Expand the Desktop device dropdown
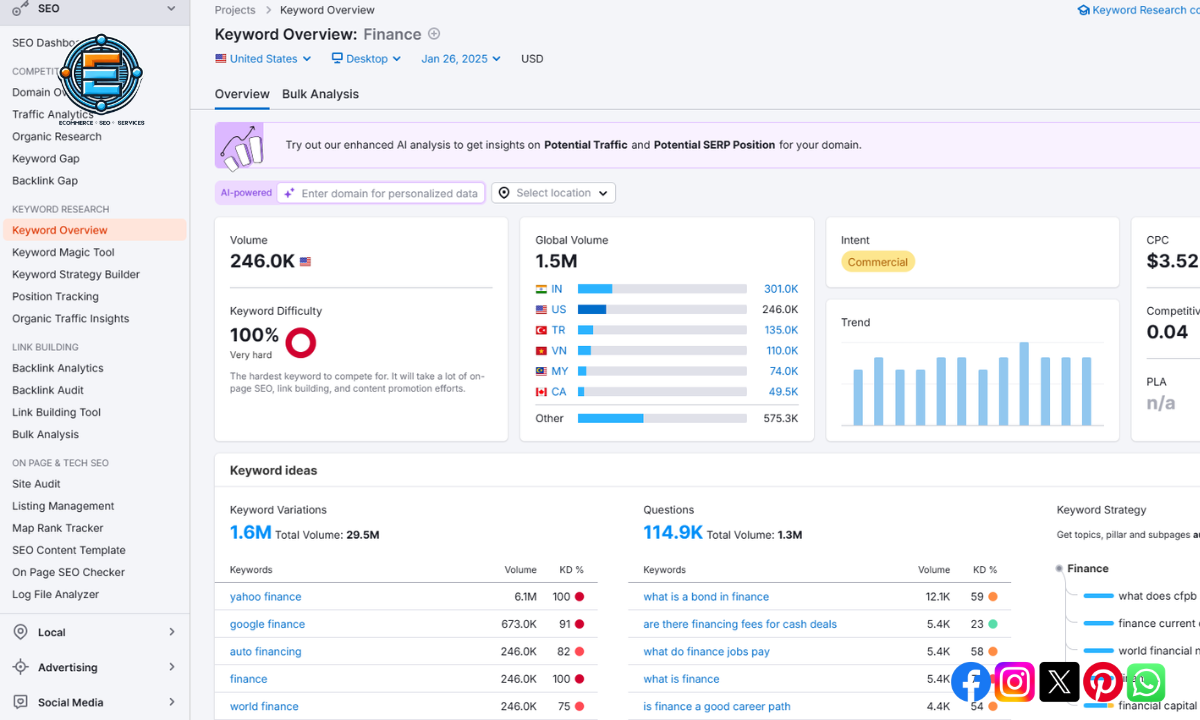 tap(365, 58)
